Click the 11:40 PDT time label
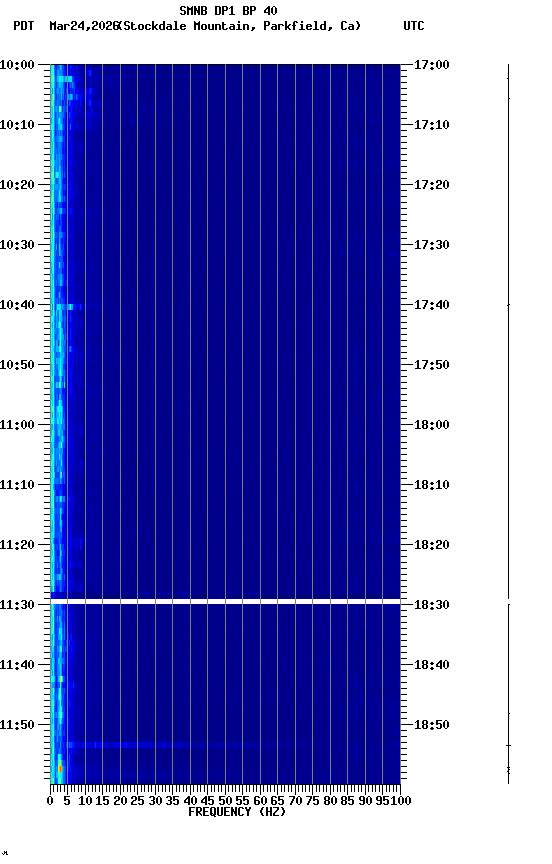Viewport: 552px width, 864px height. pyautogui.click(x=17, y=666)
